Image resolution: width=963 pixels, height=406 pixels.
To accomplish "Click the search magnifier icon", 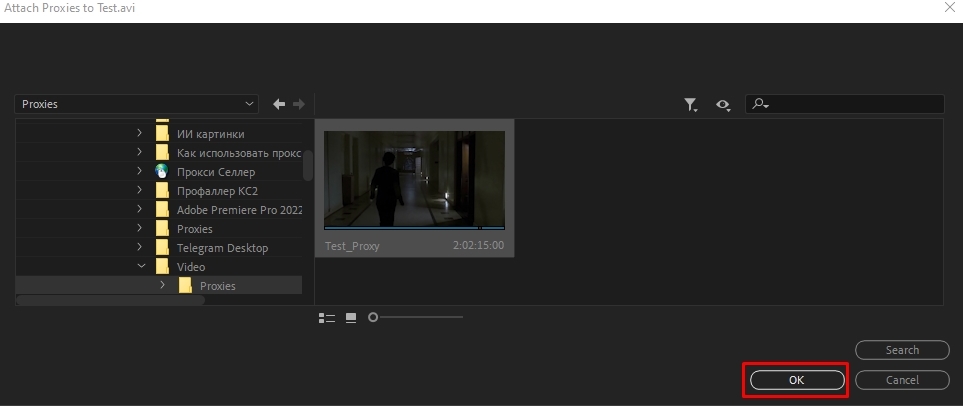I will [x=760, y=104].
